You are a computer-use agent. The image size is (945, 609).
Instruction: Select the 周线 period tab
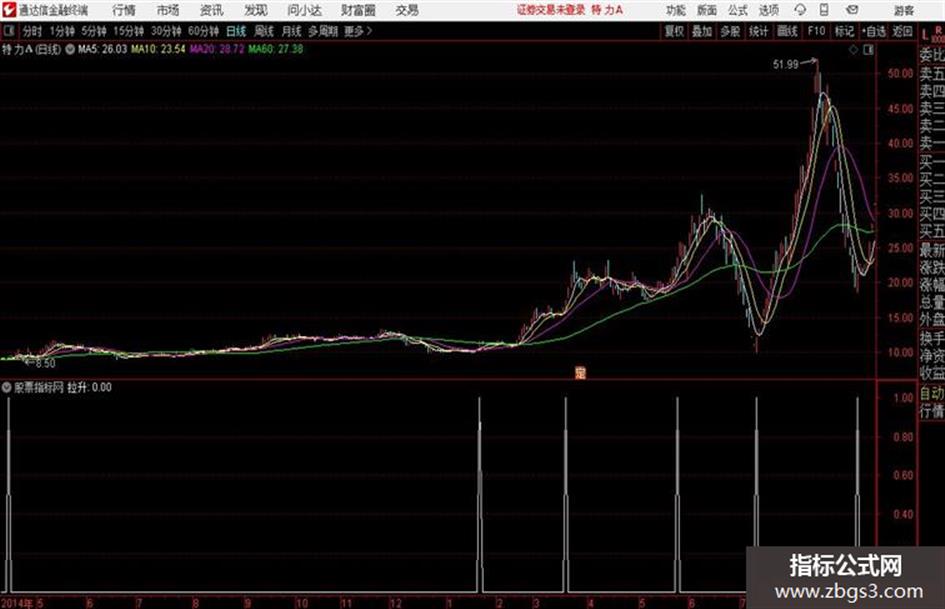click(x=264, y=31)
